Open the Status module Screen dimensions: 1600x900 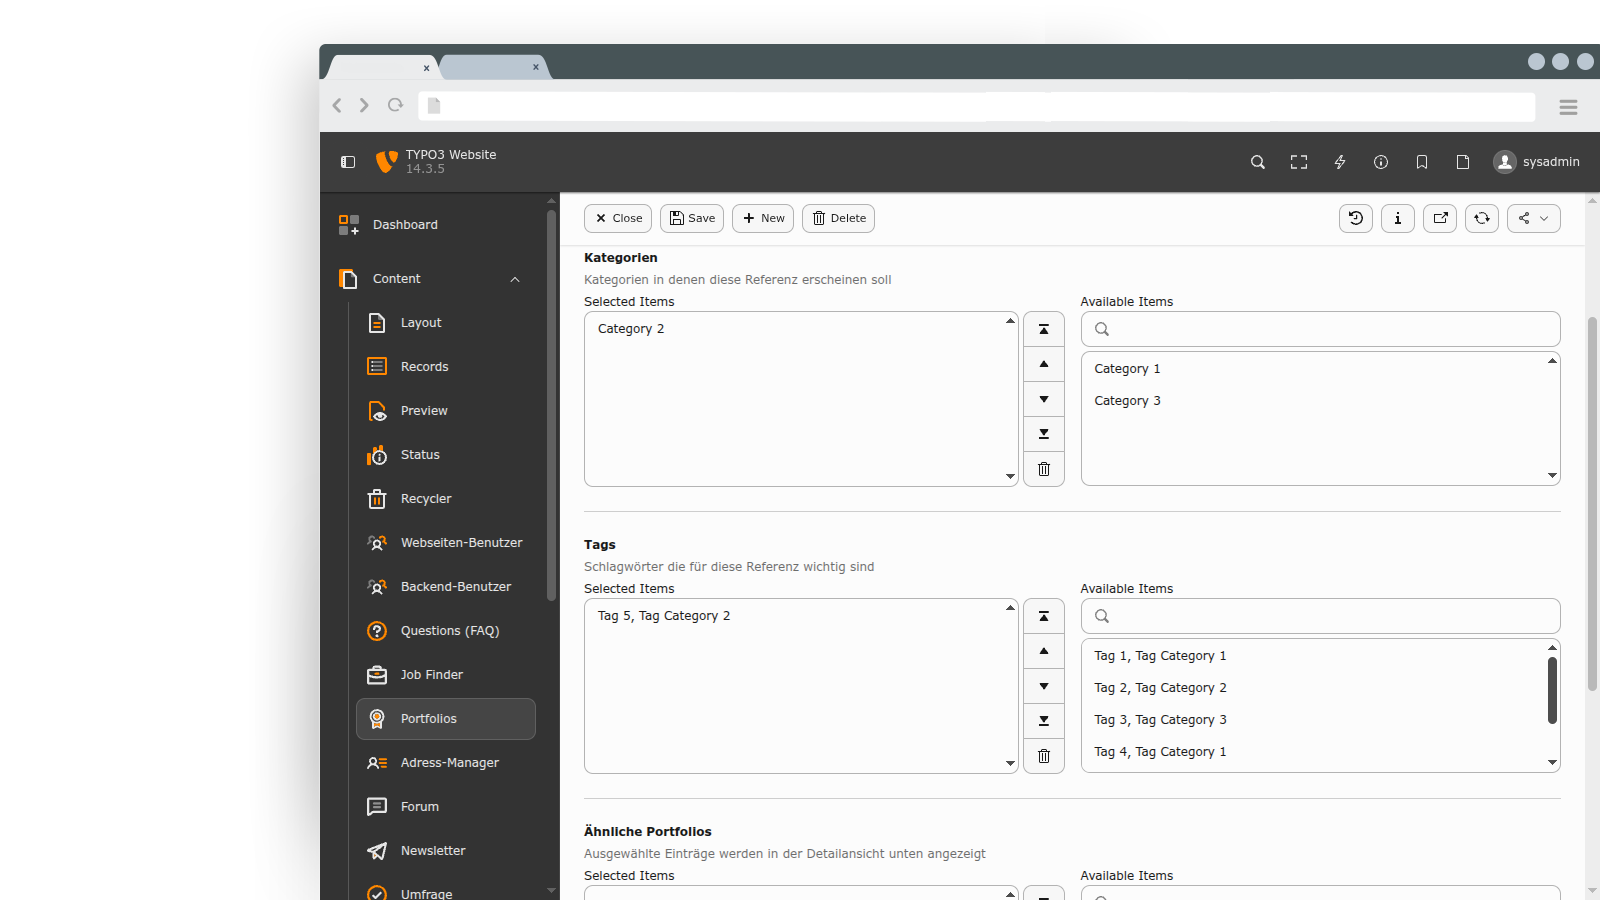446,455
